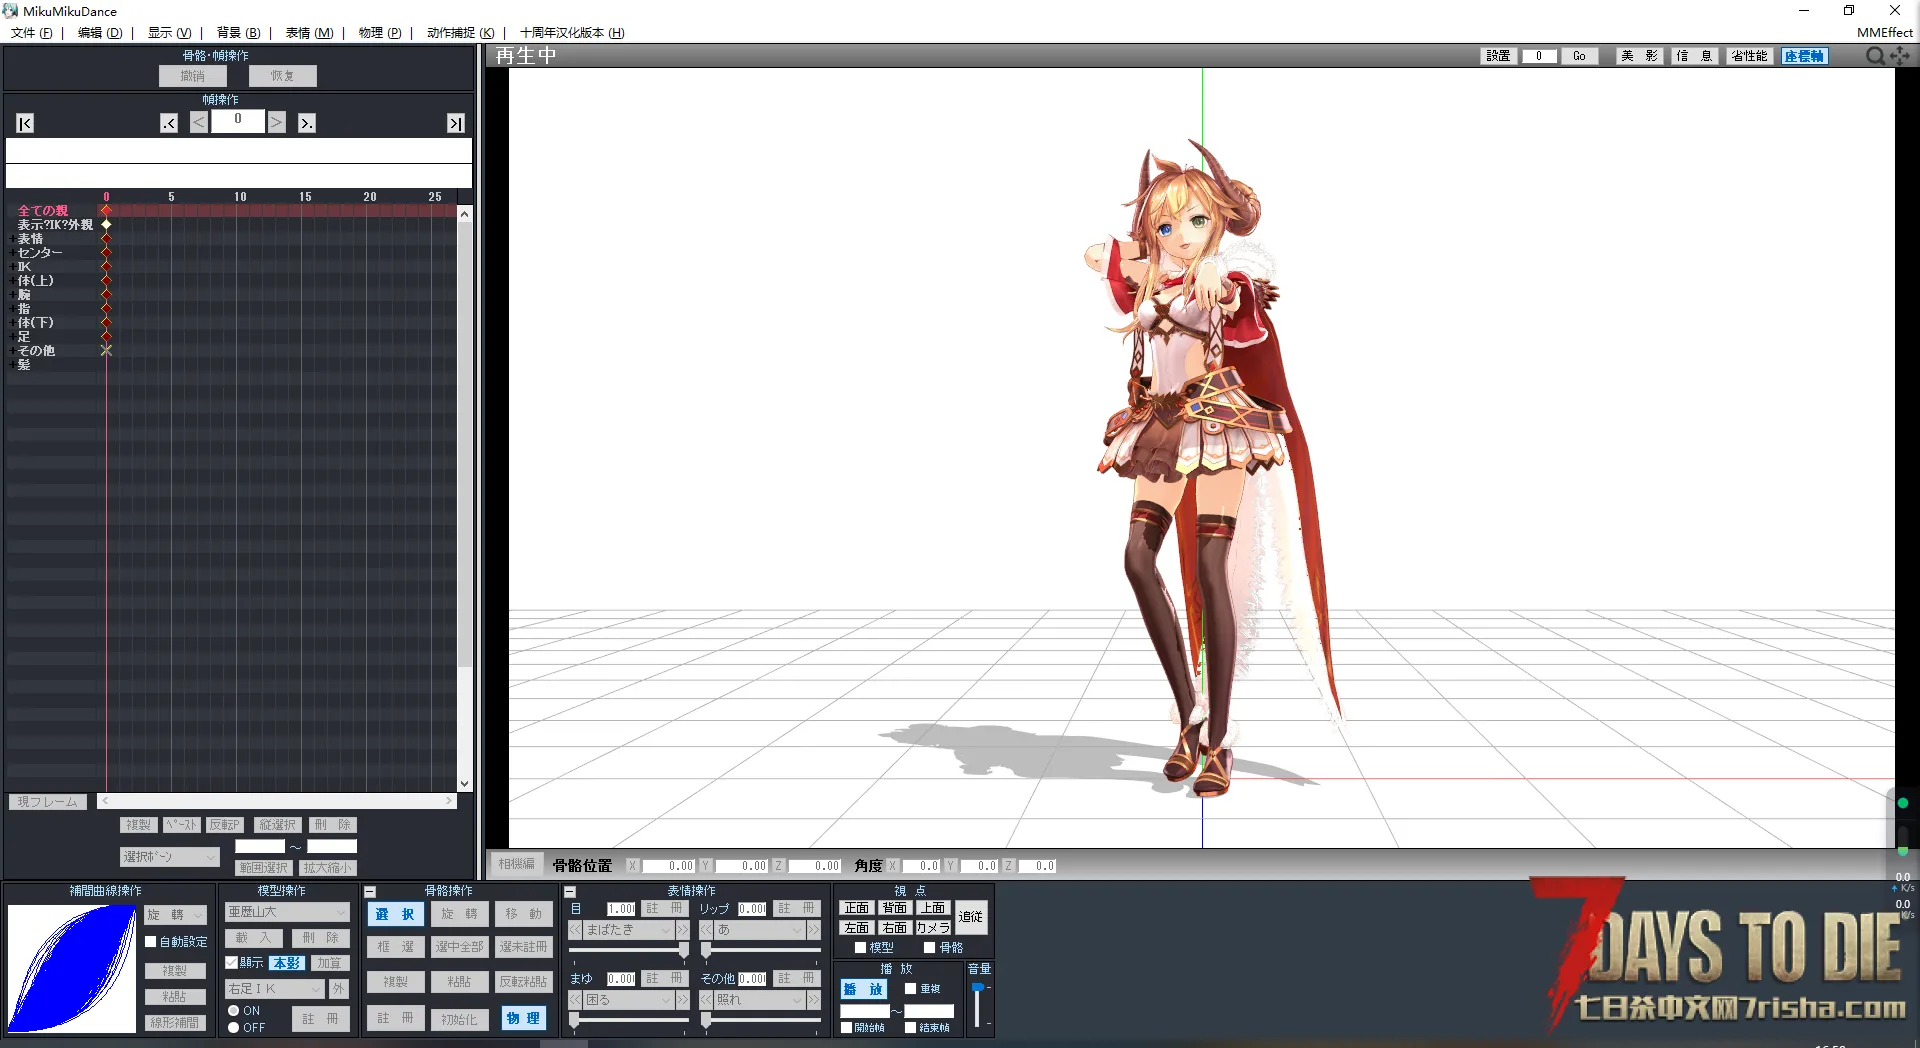Click the 座標軸 toggle in viewport header
The image size is (1920, 1048).
pos(1804,56)
